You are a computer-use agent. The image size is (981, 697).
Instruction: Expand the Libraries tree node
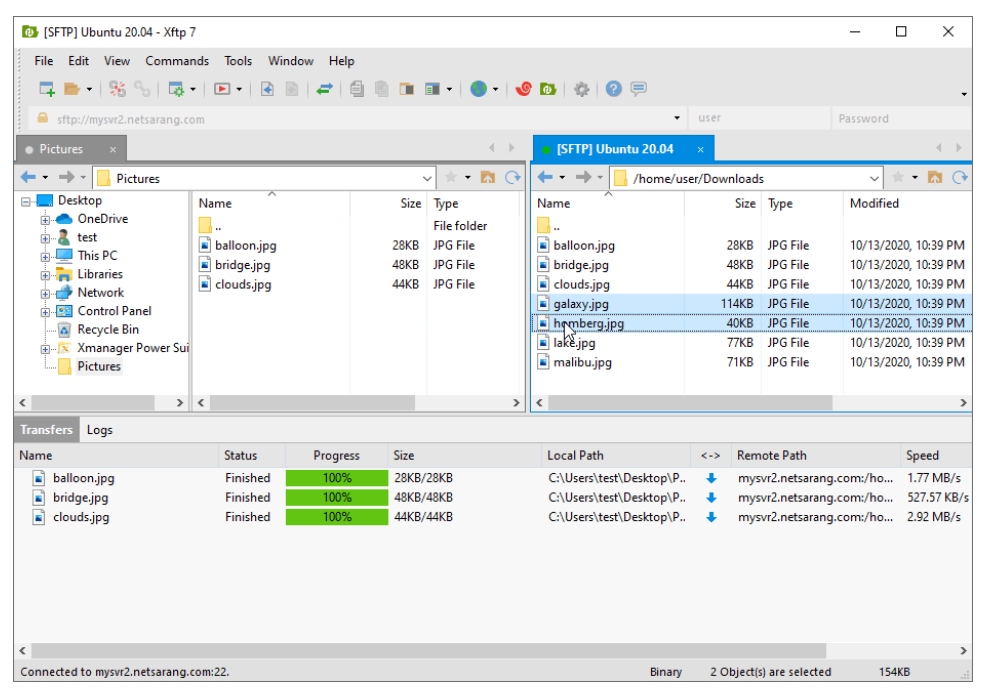pos(45,275)
